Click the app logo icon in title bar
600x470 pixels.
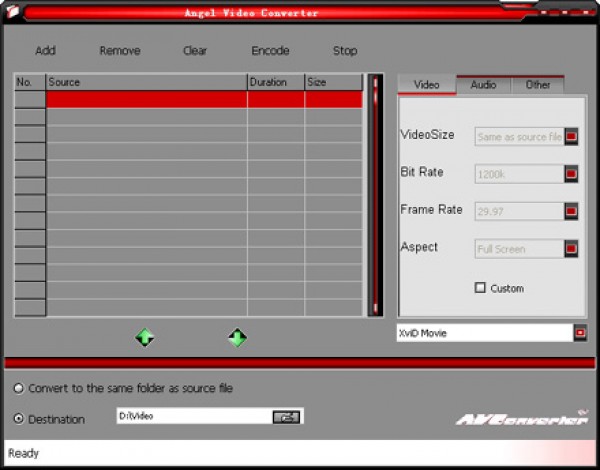[x=13, y=11]
